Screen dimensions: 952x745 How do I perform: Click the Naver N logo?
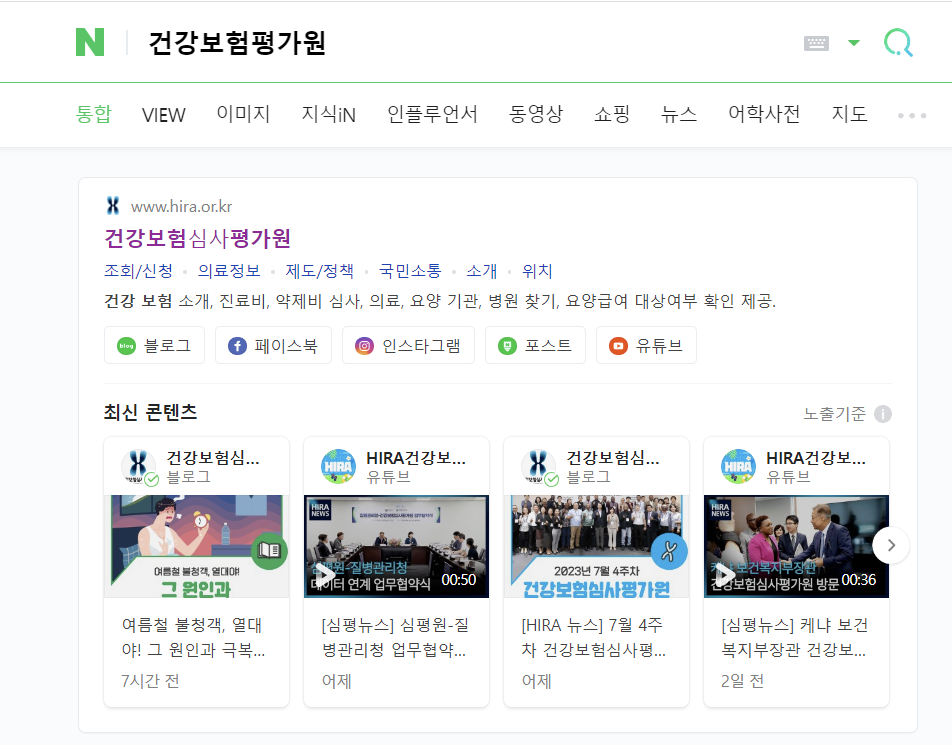(92, 40)
